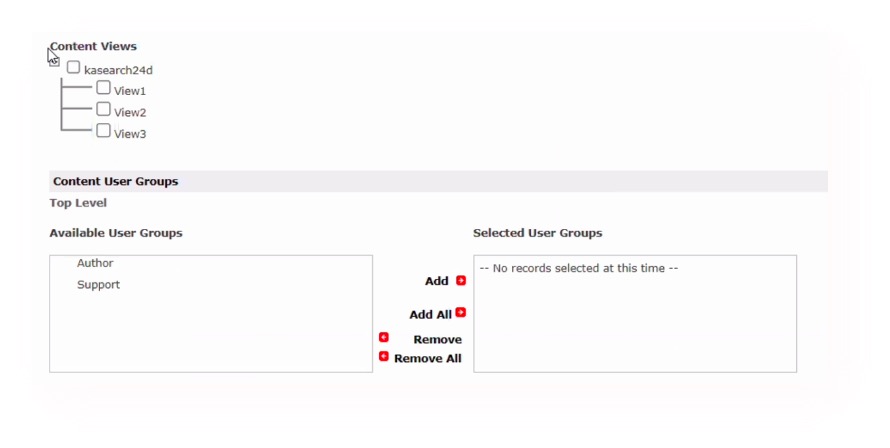Viewport: 890px width, 448px height.
Task: Collapse the kasearch24d tree node
Action: point(54,61)
